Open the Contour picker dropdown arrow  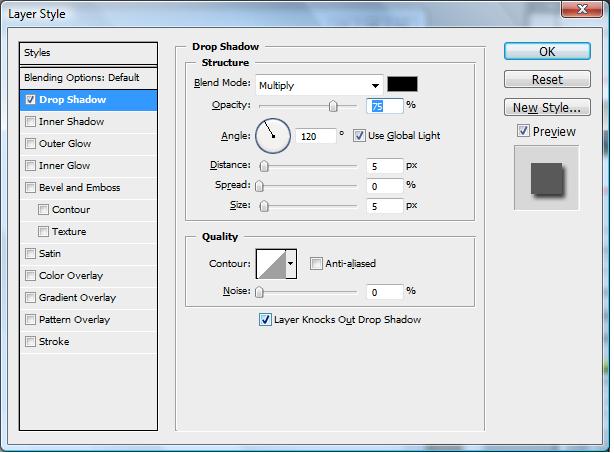coord(291,263)
